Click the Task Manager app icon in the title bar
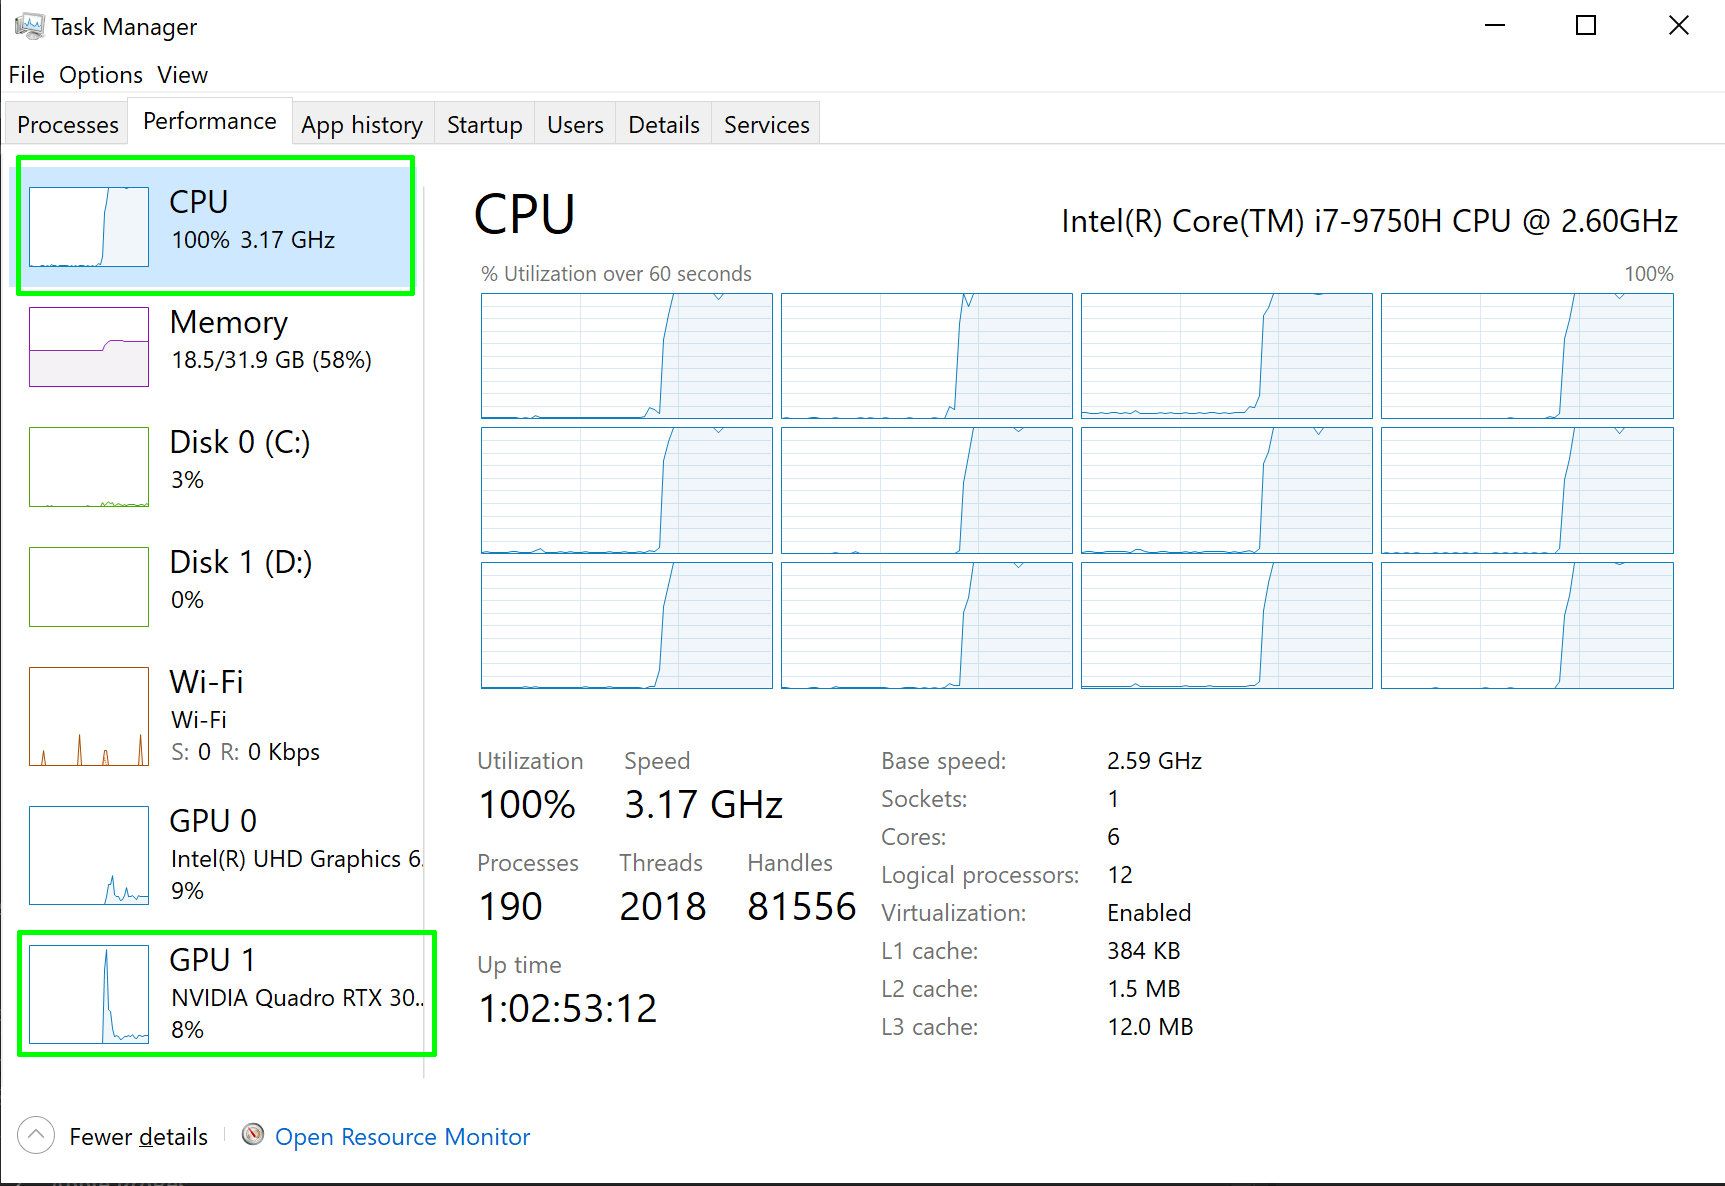The image size is (1725, 1186). point(29,26)
